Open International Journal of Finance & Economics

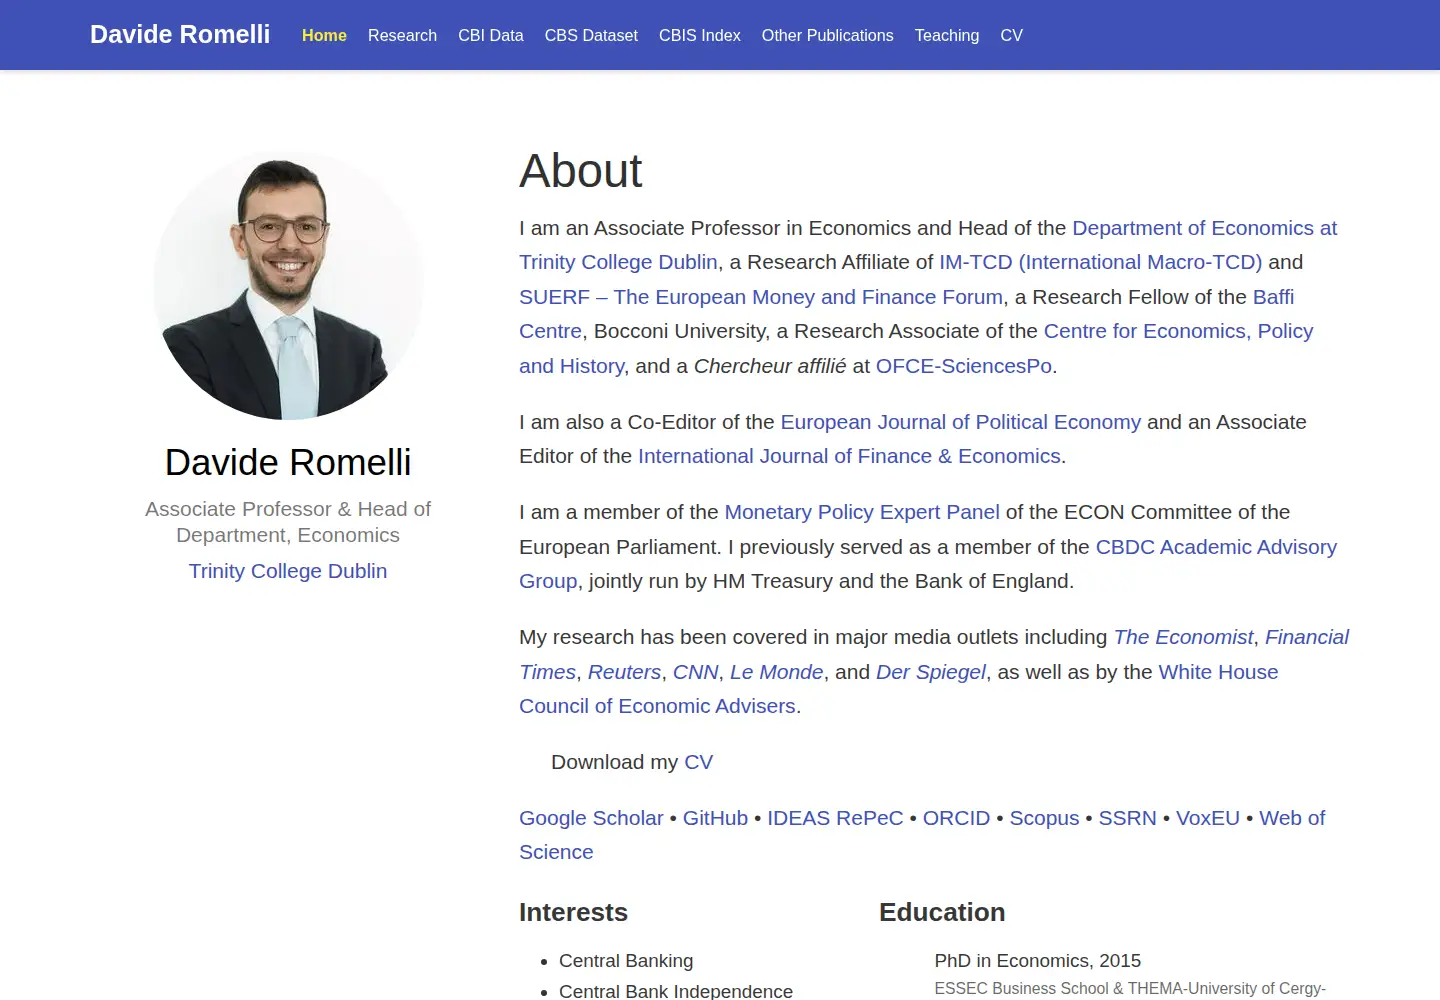849,456
